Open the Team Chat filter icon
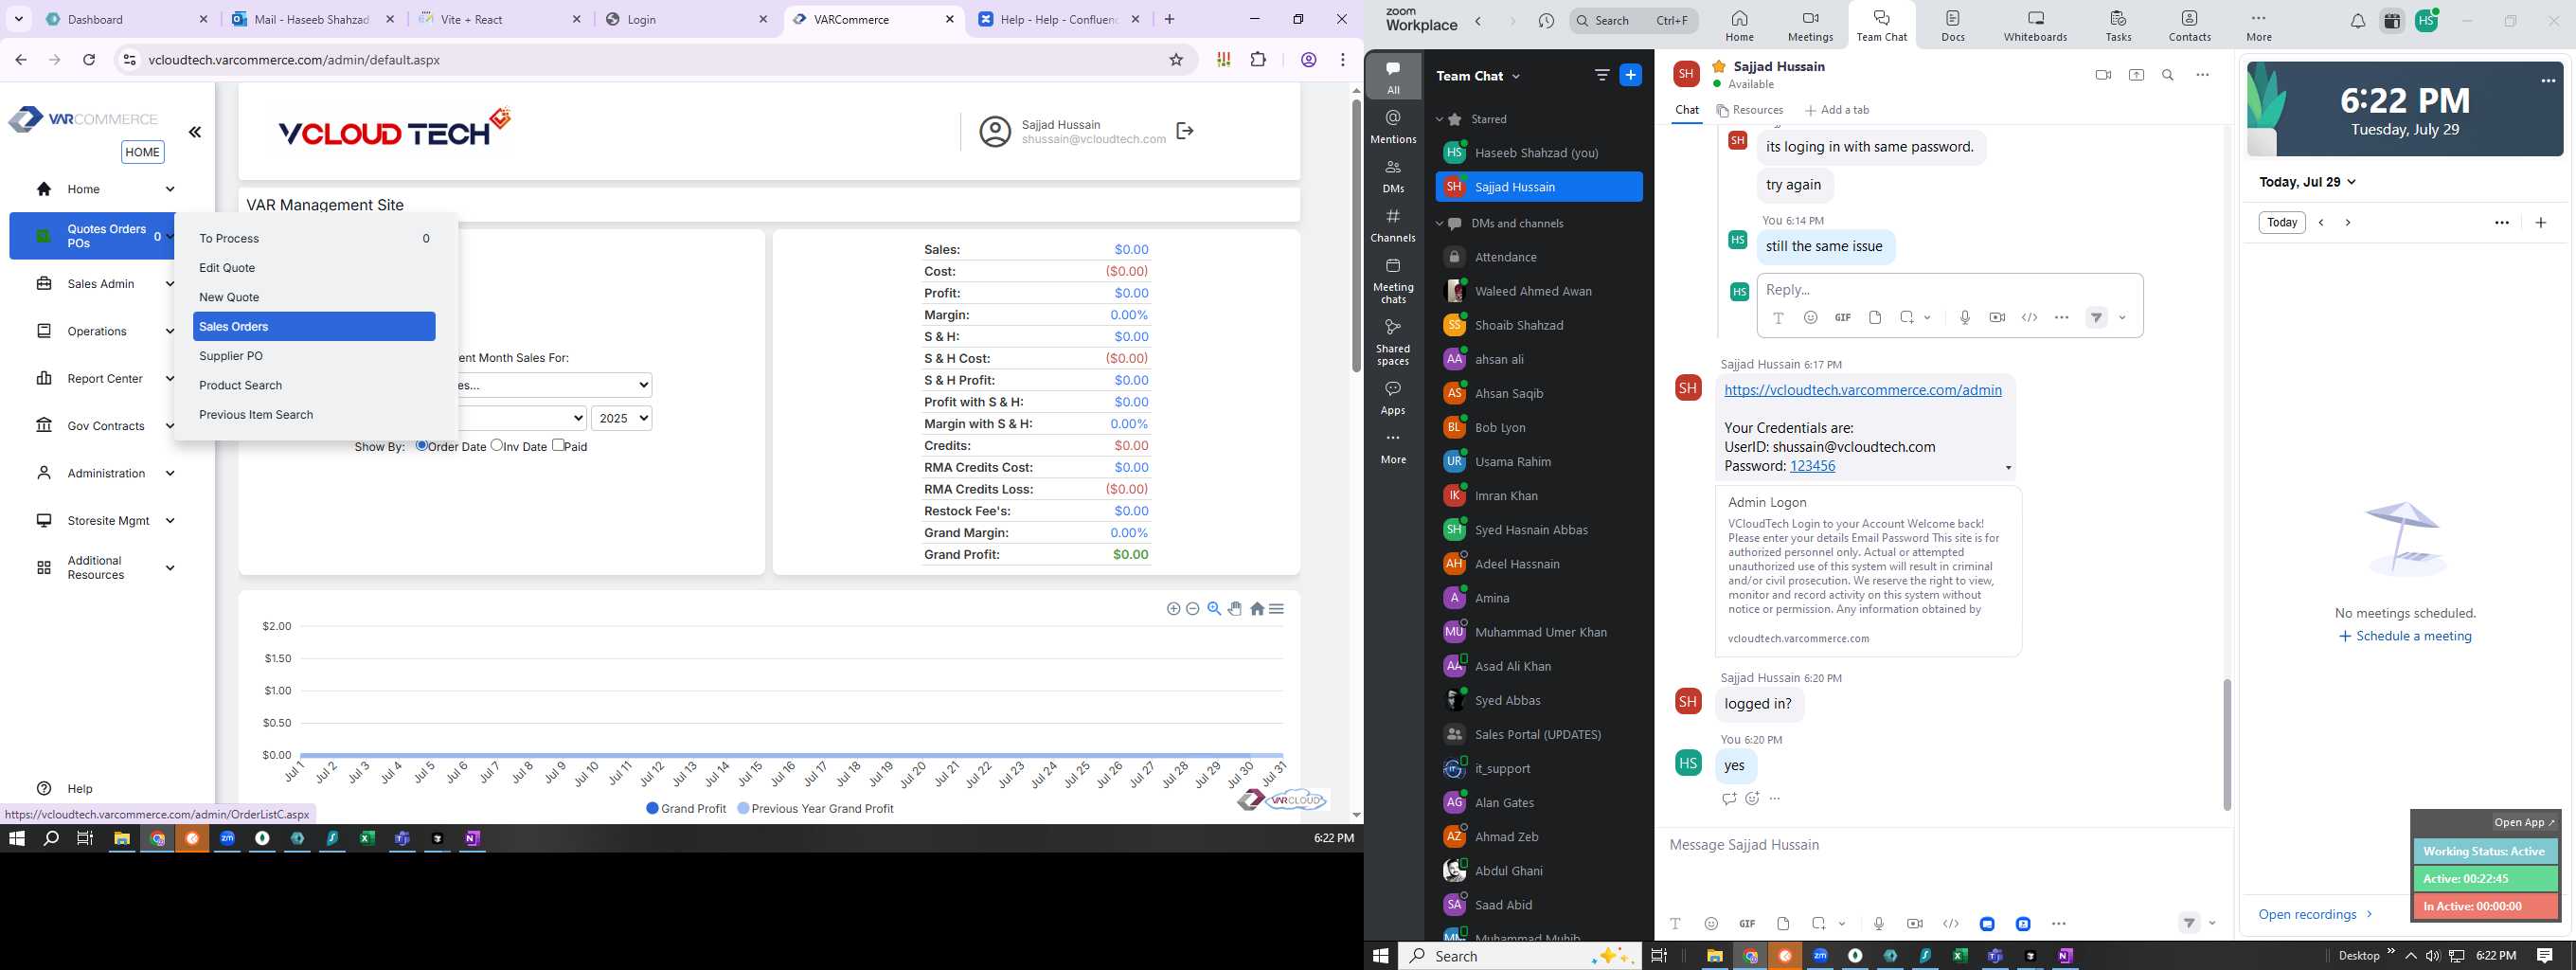Screen dimensions: 2576x970 [x=1601, y=75]
